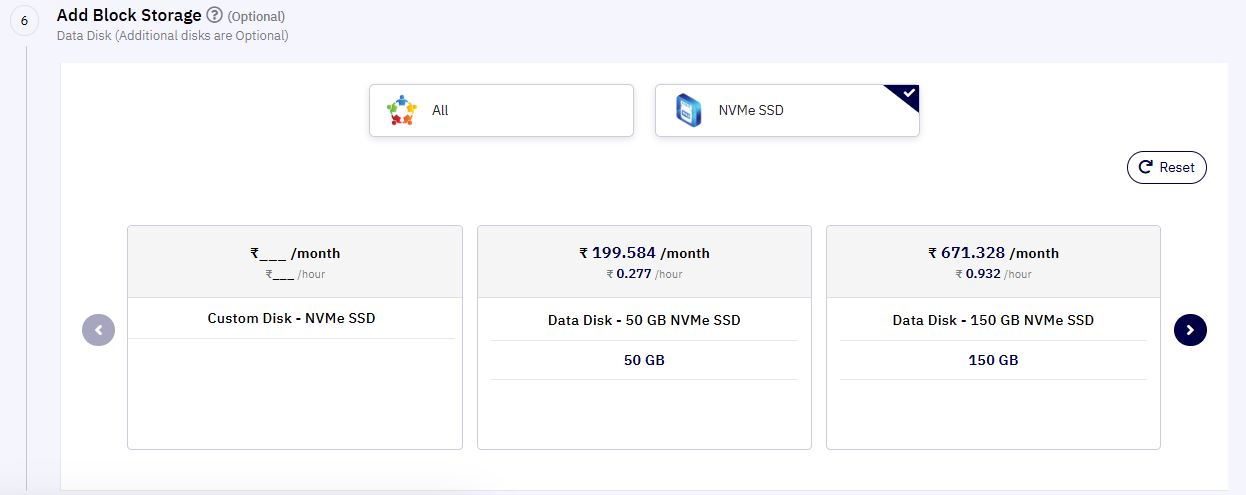Choose Data Disk - 150 GB NVMe SSD
This screenshot has width=1246, height=495.
(x=993, y=337)
